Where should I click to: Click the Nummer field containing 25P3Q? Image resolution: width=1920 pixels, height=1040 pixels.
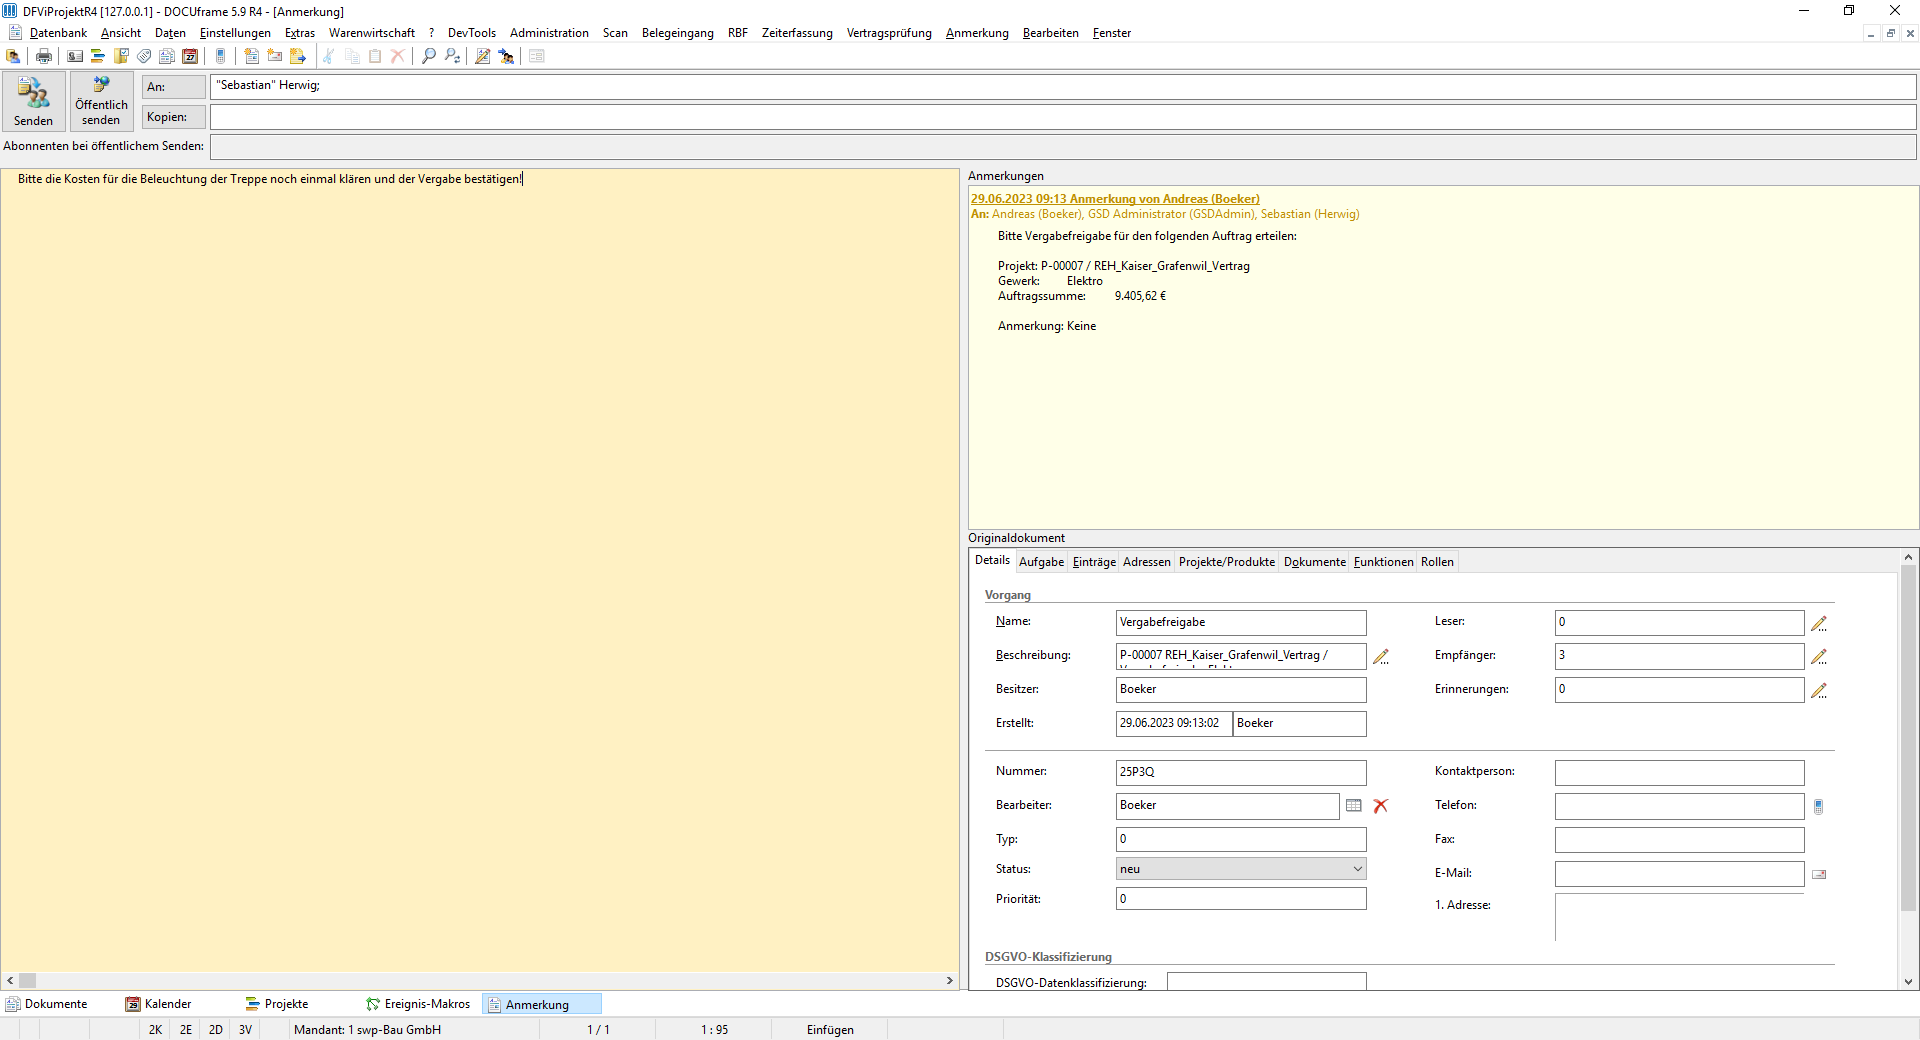1241,772
